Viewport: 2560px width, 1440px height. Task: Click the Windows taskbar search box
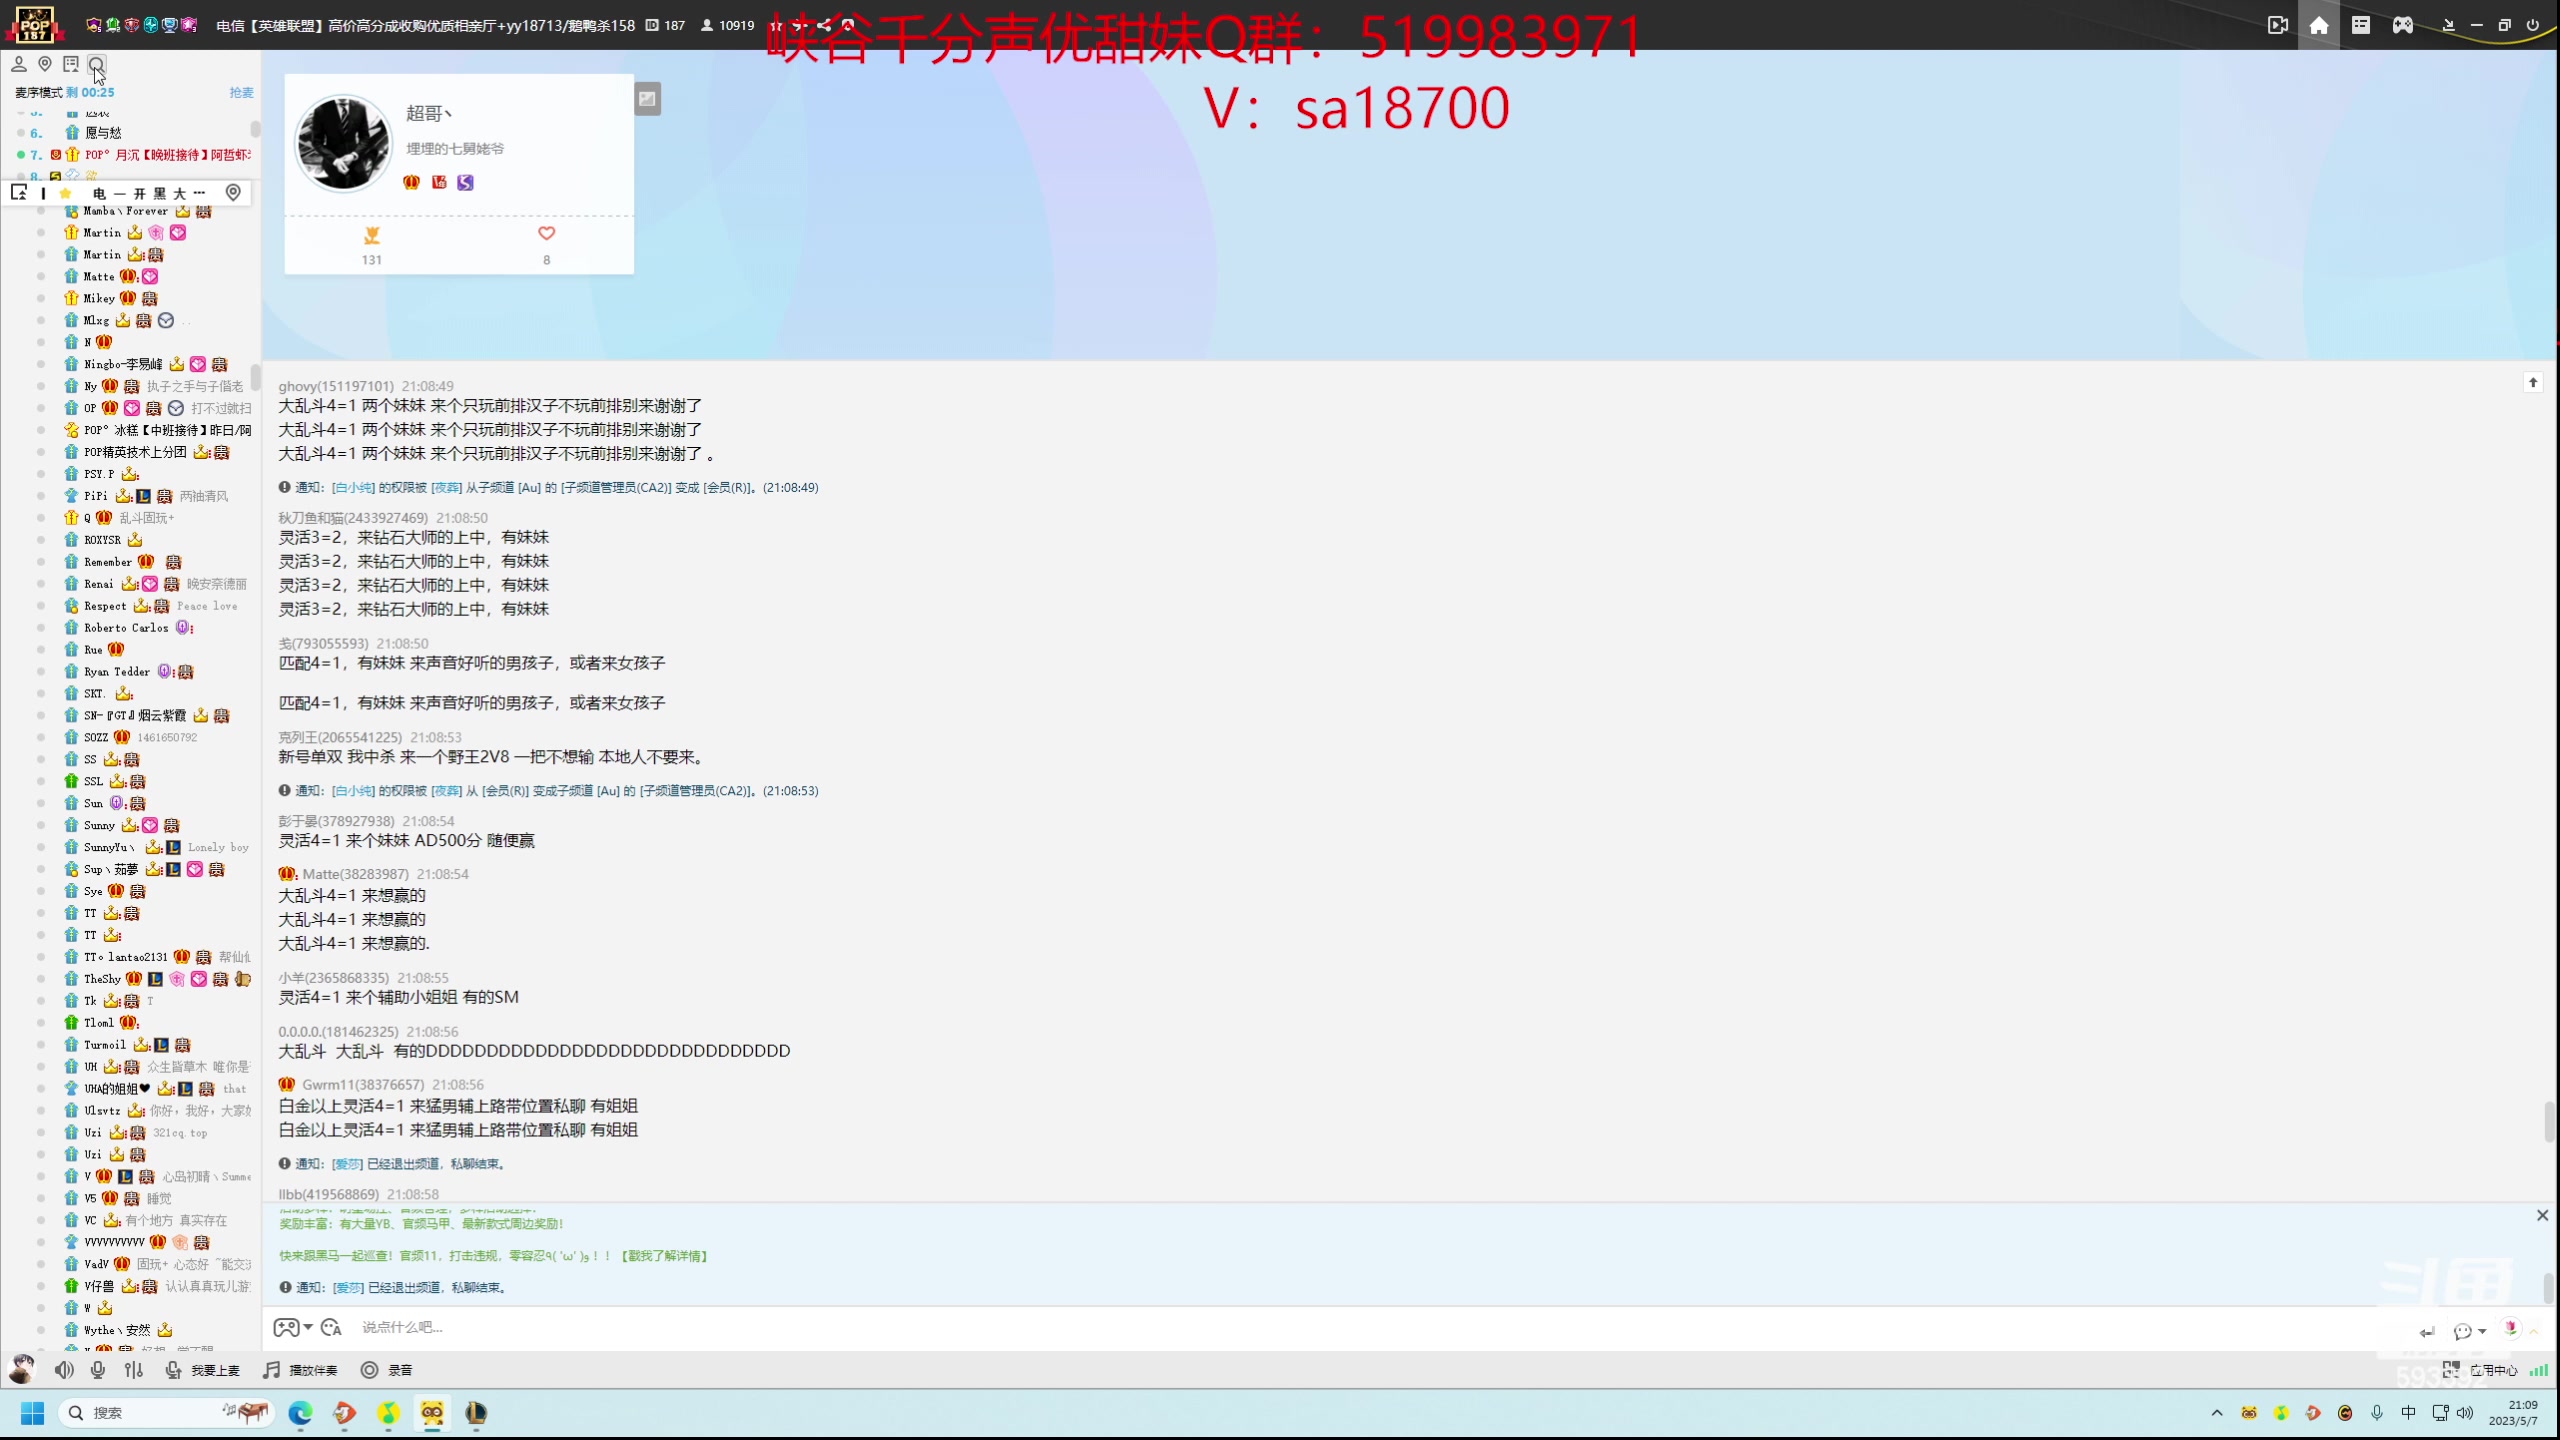(x=167, y=1413)
